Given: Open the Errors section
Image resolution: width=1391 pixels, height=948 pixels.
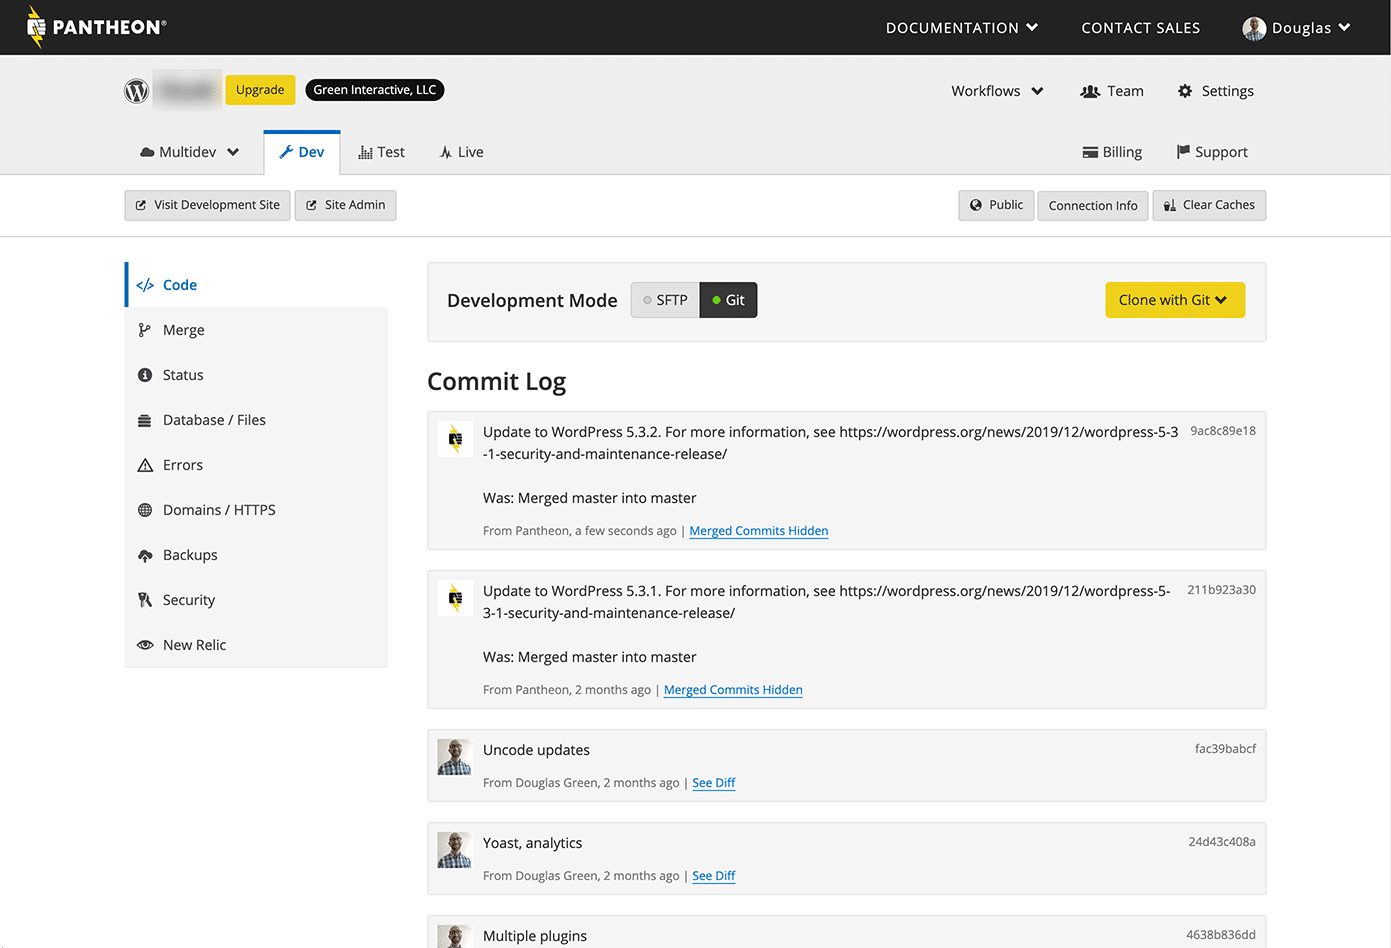Looking at the screenshot, I should coord(182,465).
